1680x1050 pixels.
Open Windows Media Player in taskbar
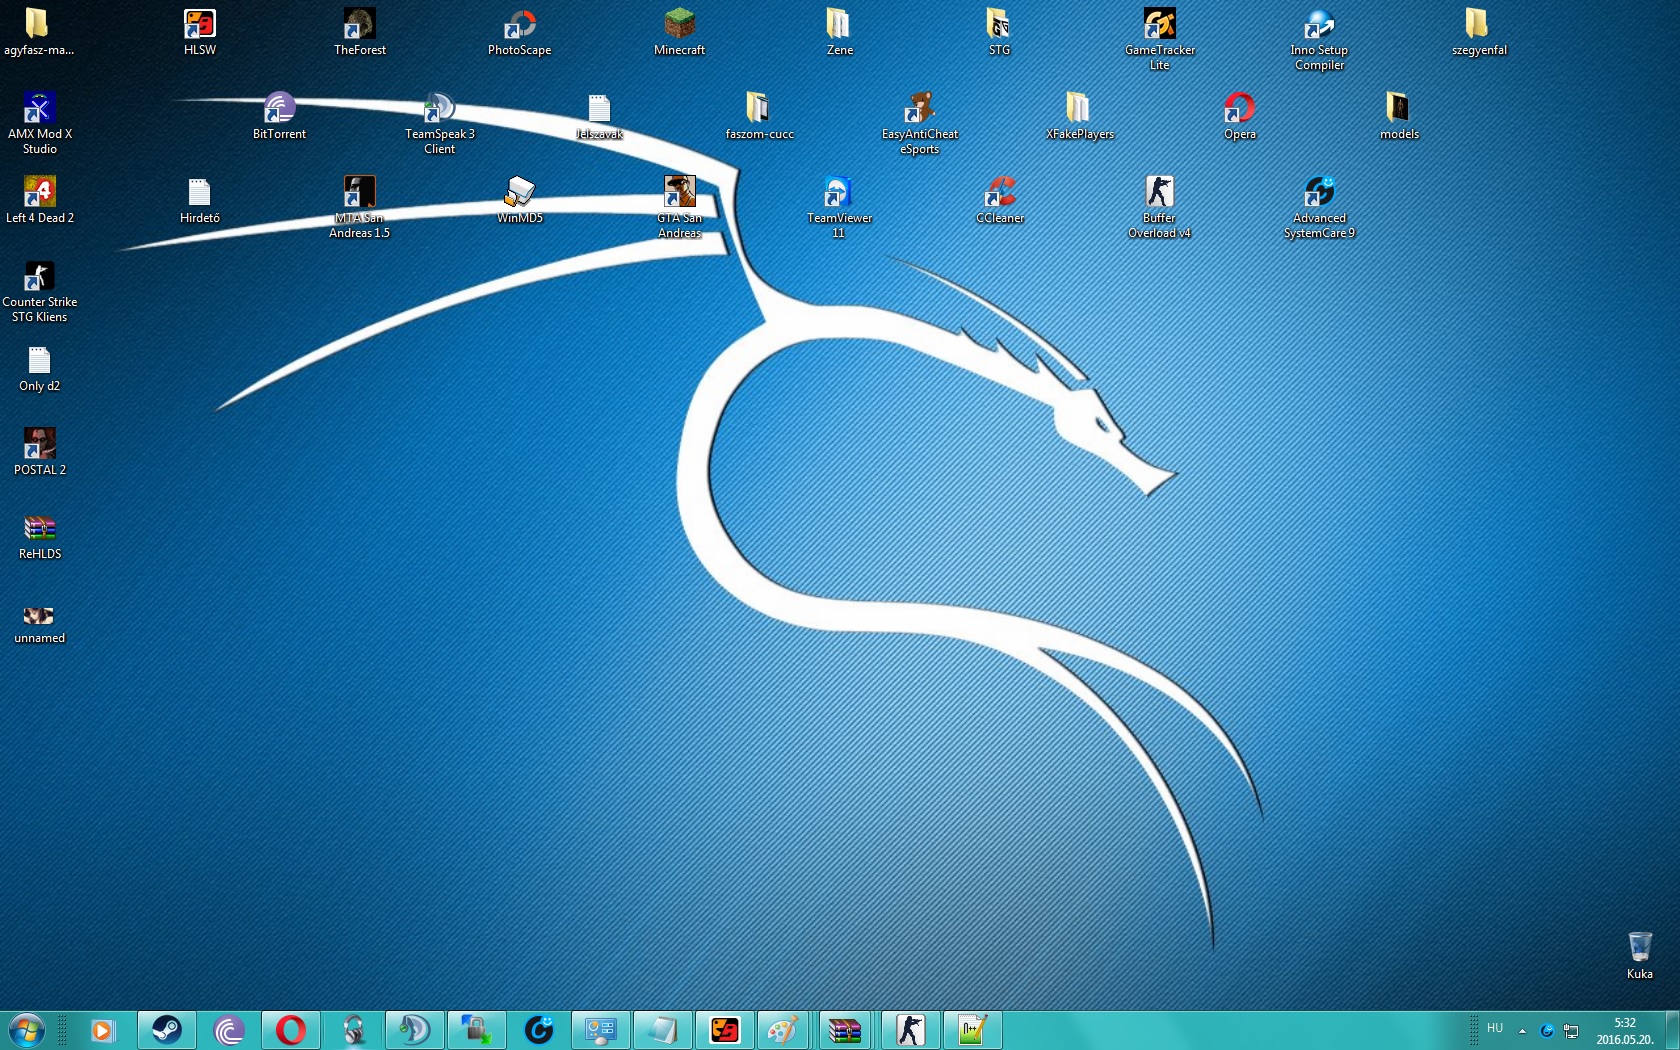(x=103, y=1030)
